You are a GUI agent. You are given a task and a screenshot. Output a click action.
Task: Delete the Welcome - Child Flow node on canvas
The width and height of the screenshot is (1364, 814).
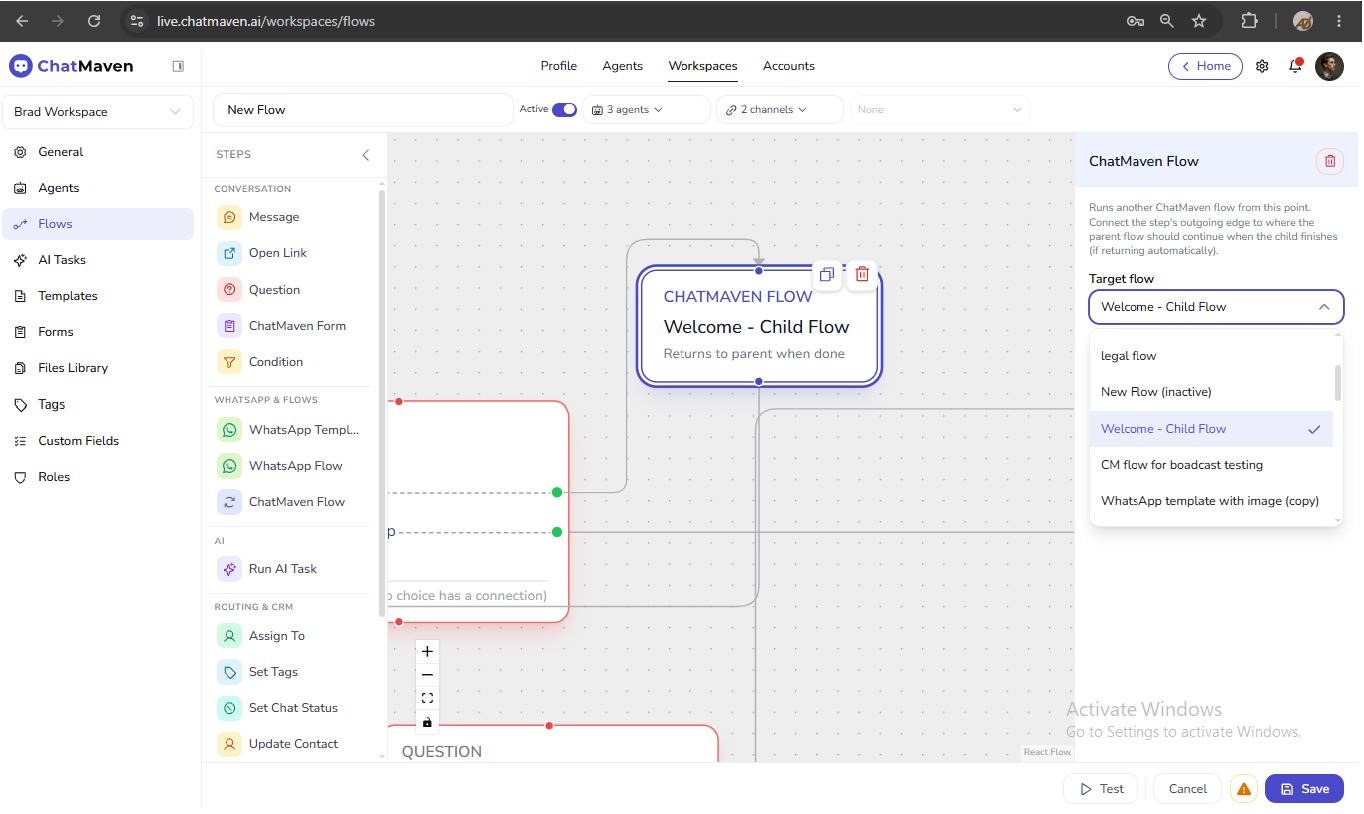coord(862,274)
